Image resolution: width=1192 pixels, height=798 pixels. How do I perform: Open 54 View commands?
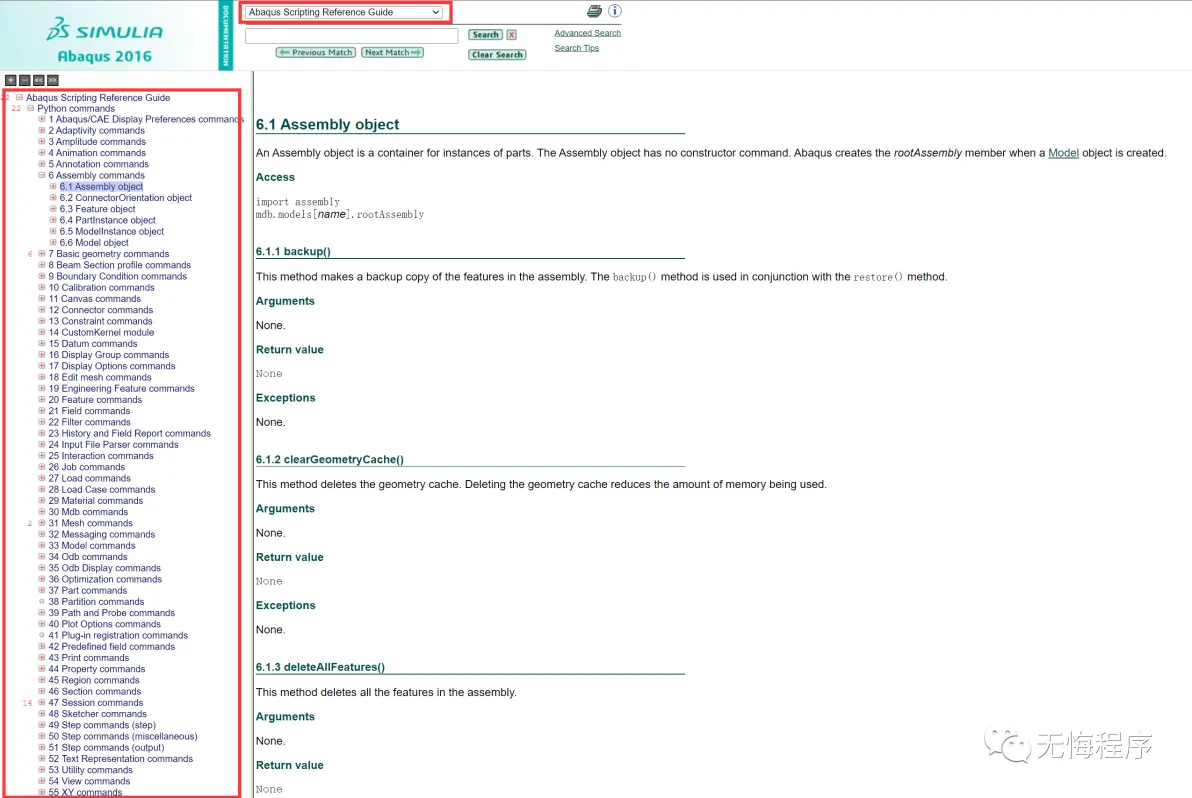click(x=89, y=781)
